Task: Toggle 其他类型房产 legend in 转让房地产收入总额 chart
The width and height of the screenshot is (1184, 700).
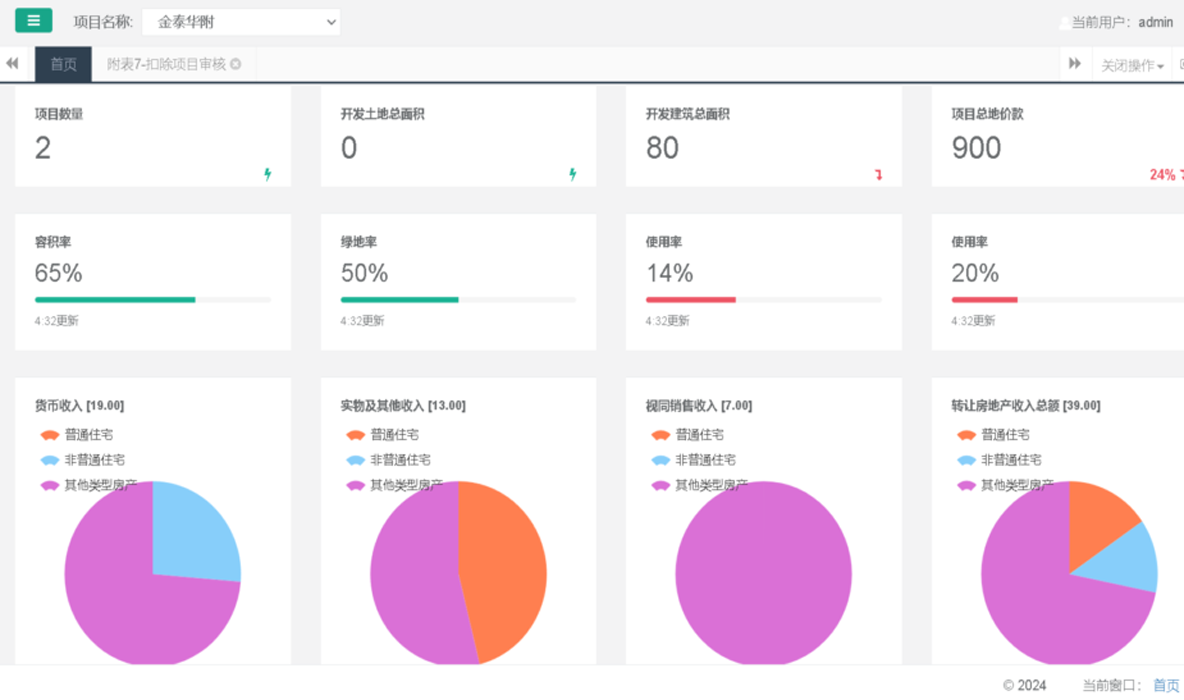Action: click(1005, 485)
